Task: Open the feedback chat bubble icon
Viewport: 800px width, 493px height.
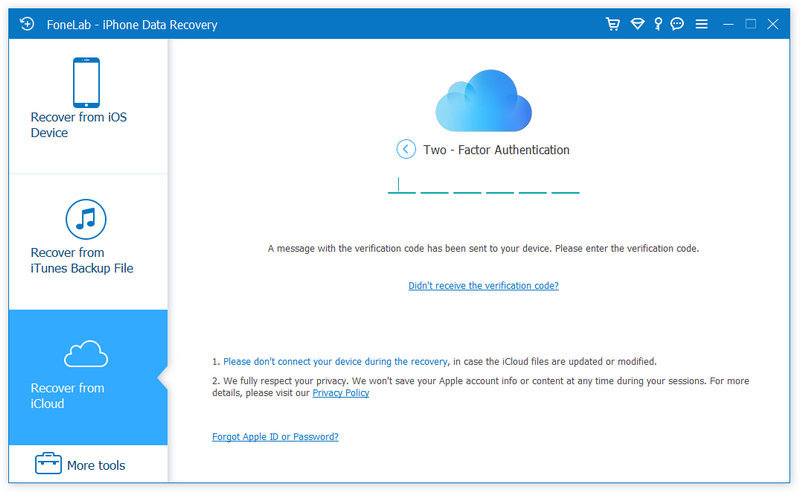Action: [677, 24]
